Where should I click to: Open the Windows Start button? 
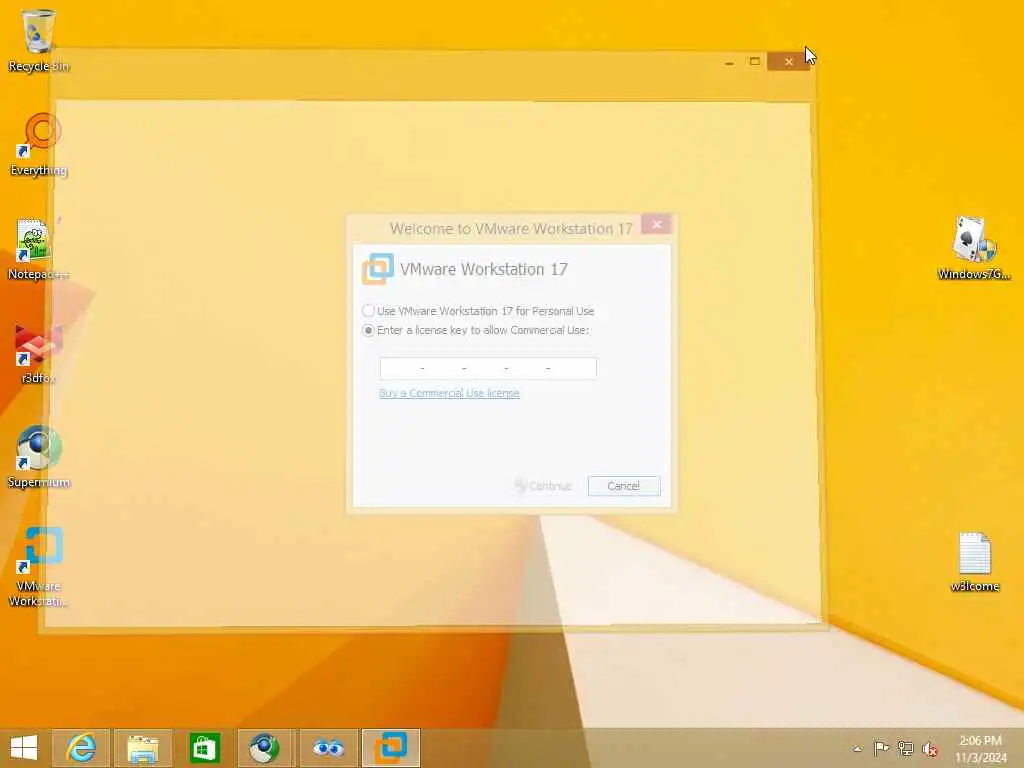coord(24,748)
